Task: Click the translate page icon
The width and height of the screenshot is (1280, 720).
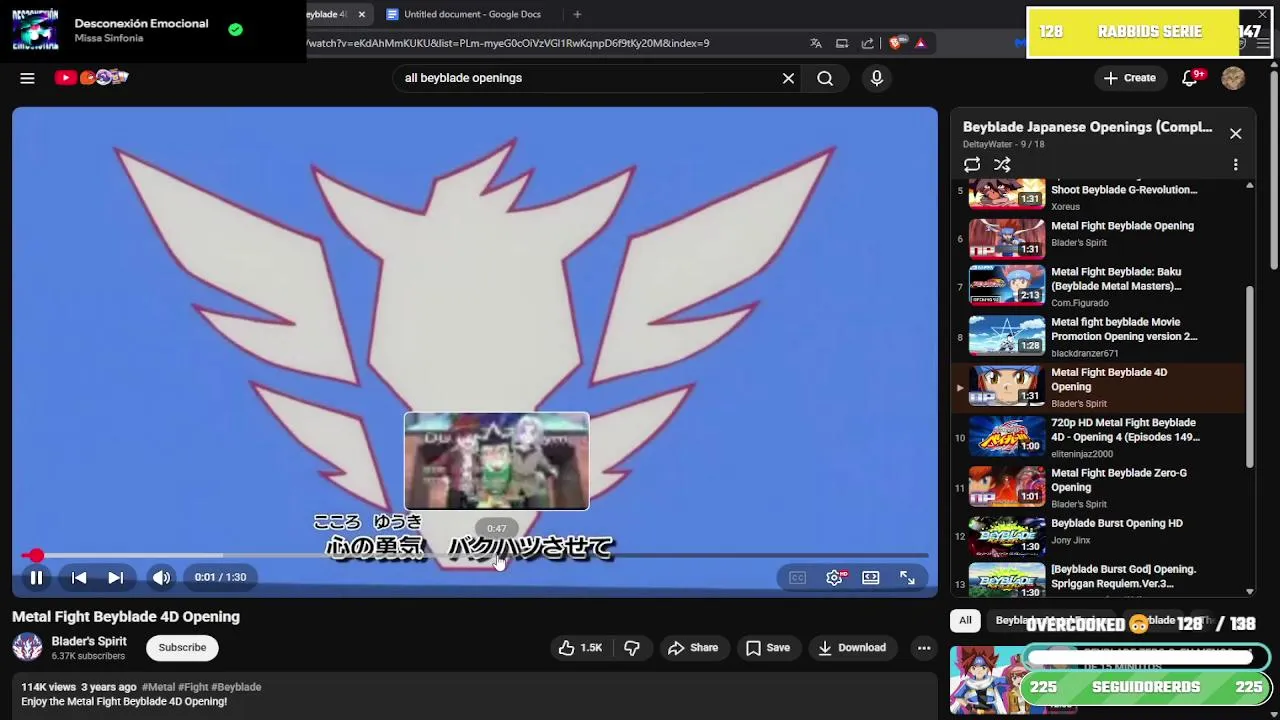Action: pyautogui.click(x=816, y=43)
